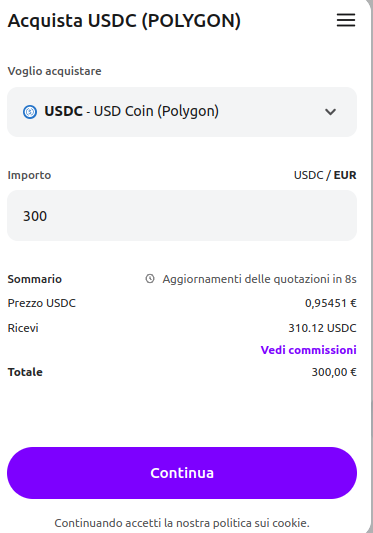Click the Sommario section label
This screenshot has width=373, height=533.
(35, 279)
